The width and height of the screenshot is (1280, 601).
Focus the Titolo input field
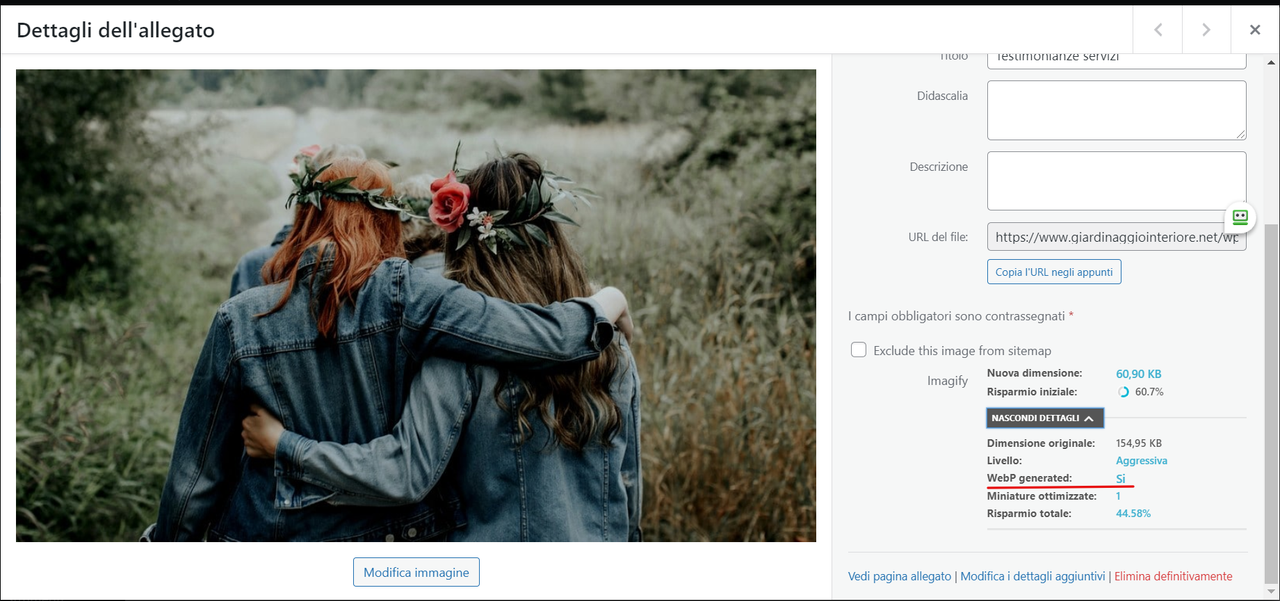tap(1116, 58)
